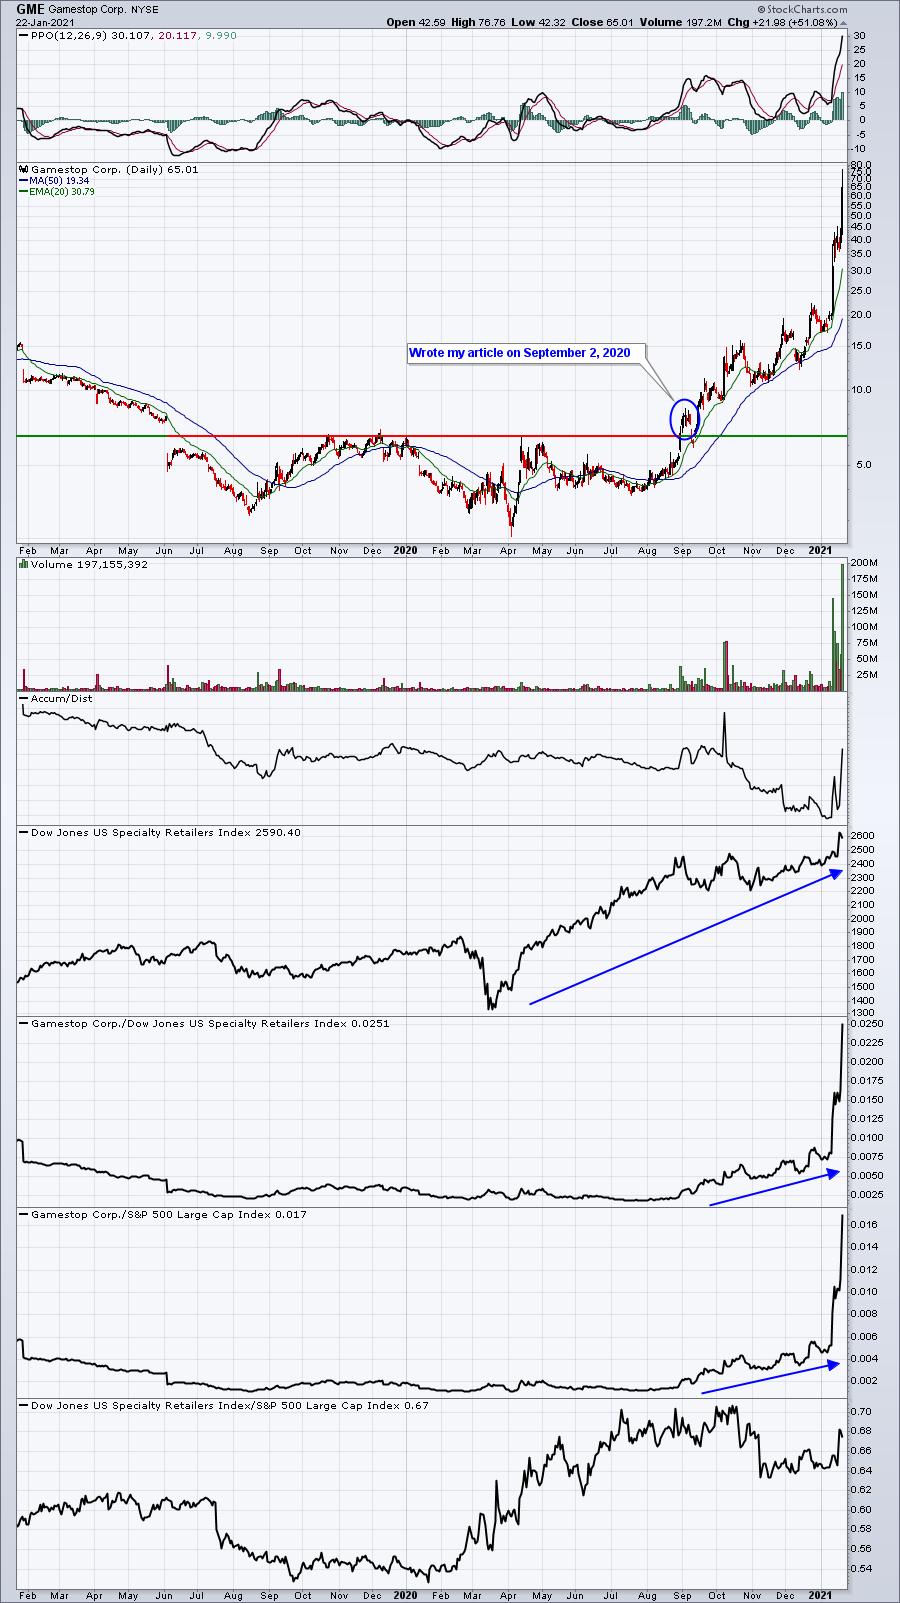900x1603 pixels.
Task: Click the 'Close 65.01' value in header
Action: pos(603,22)
